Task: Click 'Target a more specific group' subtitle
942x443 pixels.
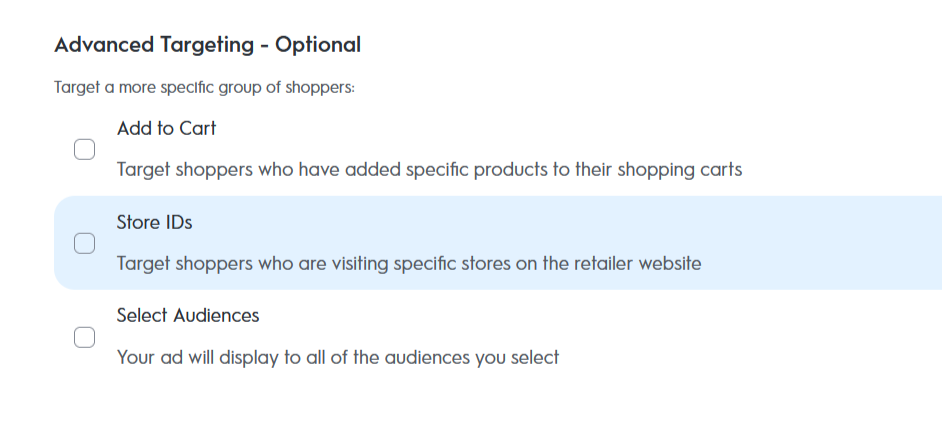Action: [x=204, y=88]
